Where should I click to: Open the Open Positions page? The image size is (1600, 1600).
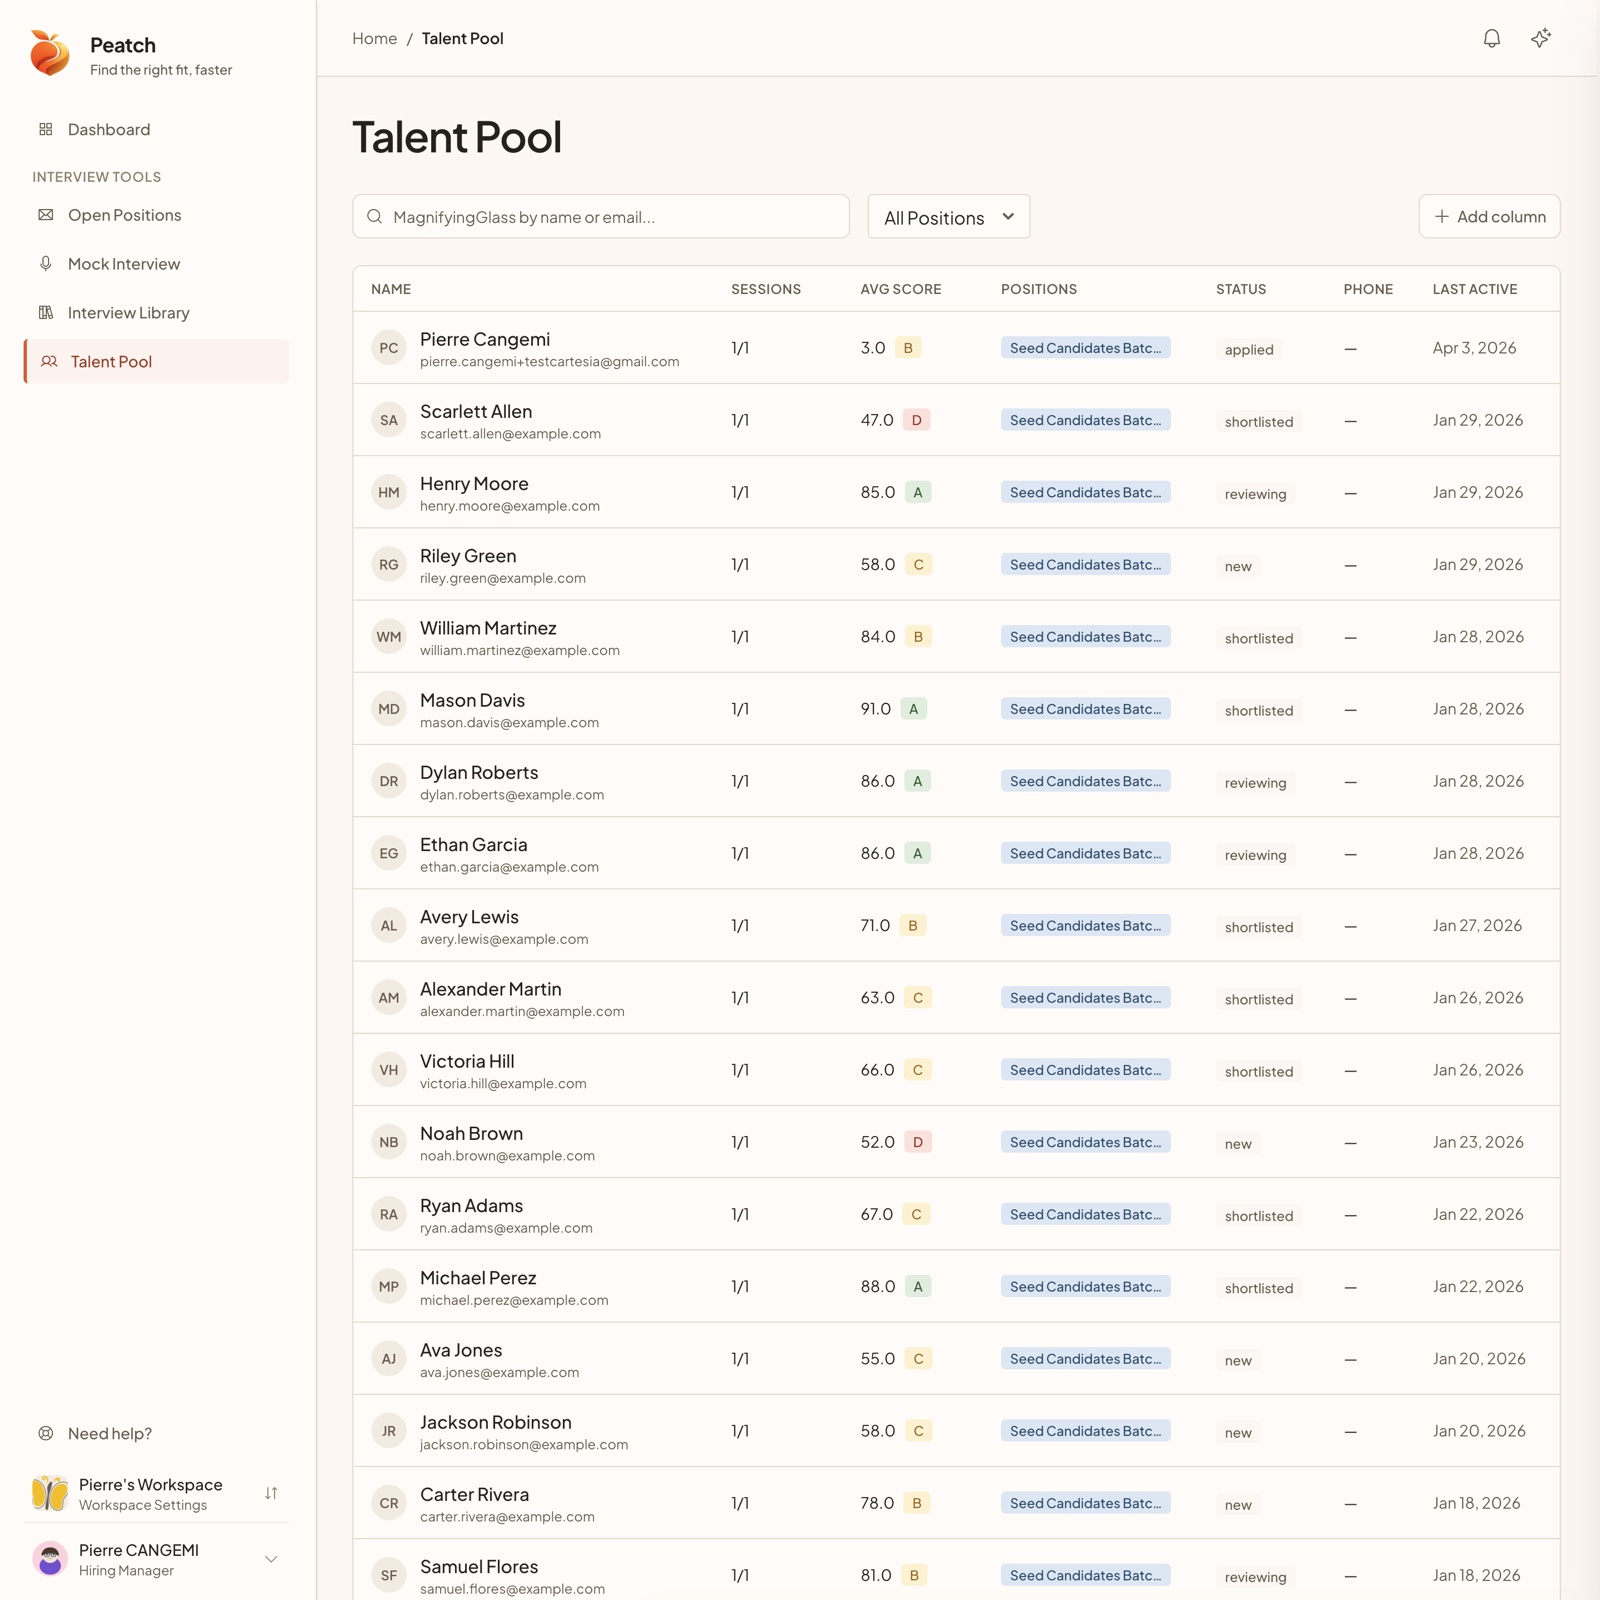coord(156,215)
